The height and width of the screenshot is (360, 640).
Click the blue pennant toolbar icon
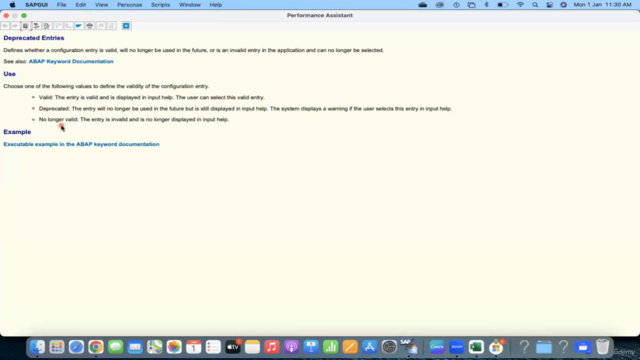pyautogui.click(x=79, y=26)
